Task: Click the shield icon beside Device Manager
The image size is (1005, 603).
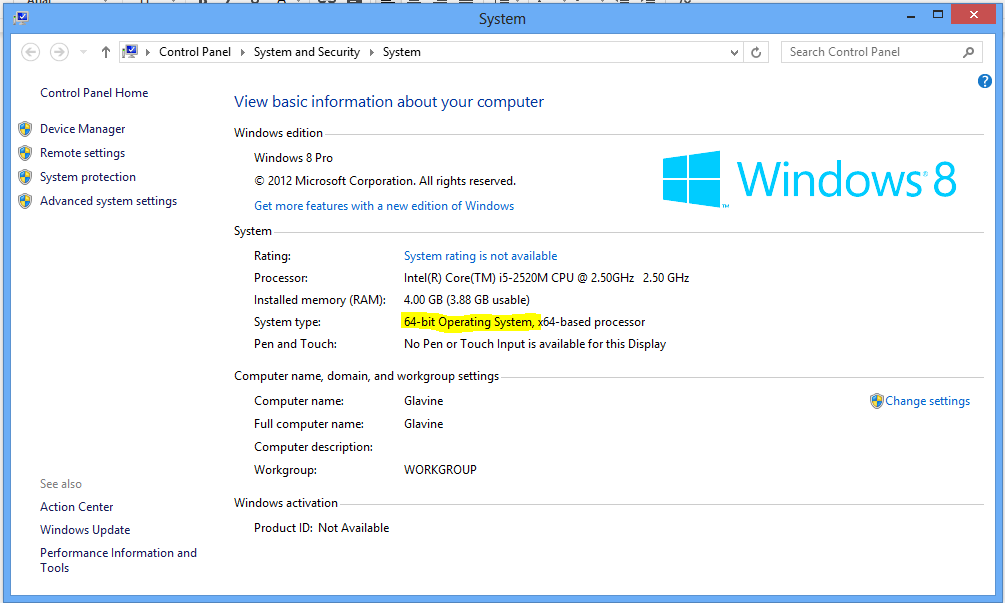Action: tap(25, 129)
